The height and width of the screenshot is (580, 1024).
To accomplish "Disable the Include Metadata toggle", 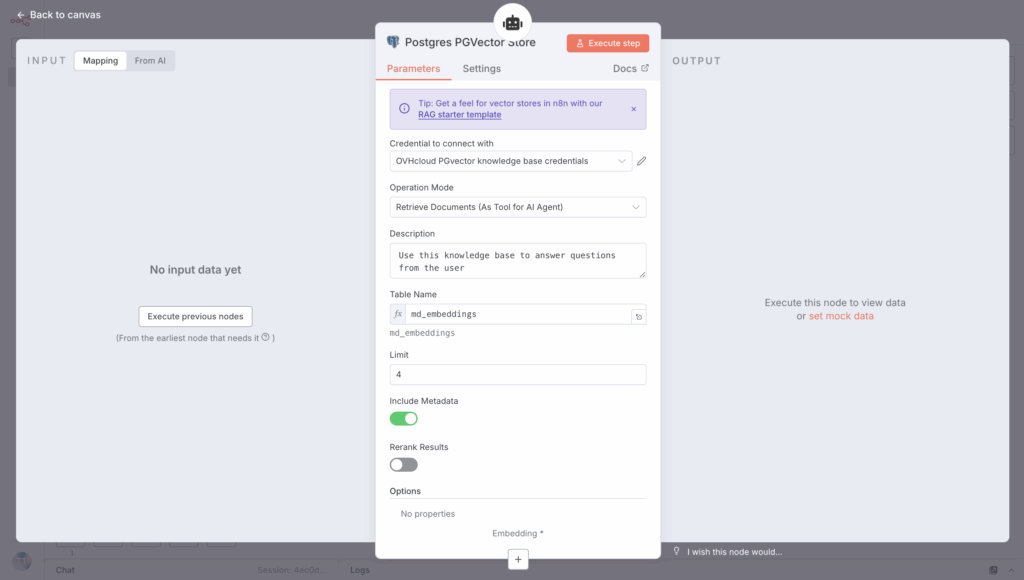I will click(403, 418).
